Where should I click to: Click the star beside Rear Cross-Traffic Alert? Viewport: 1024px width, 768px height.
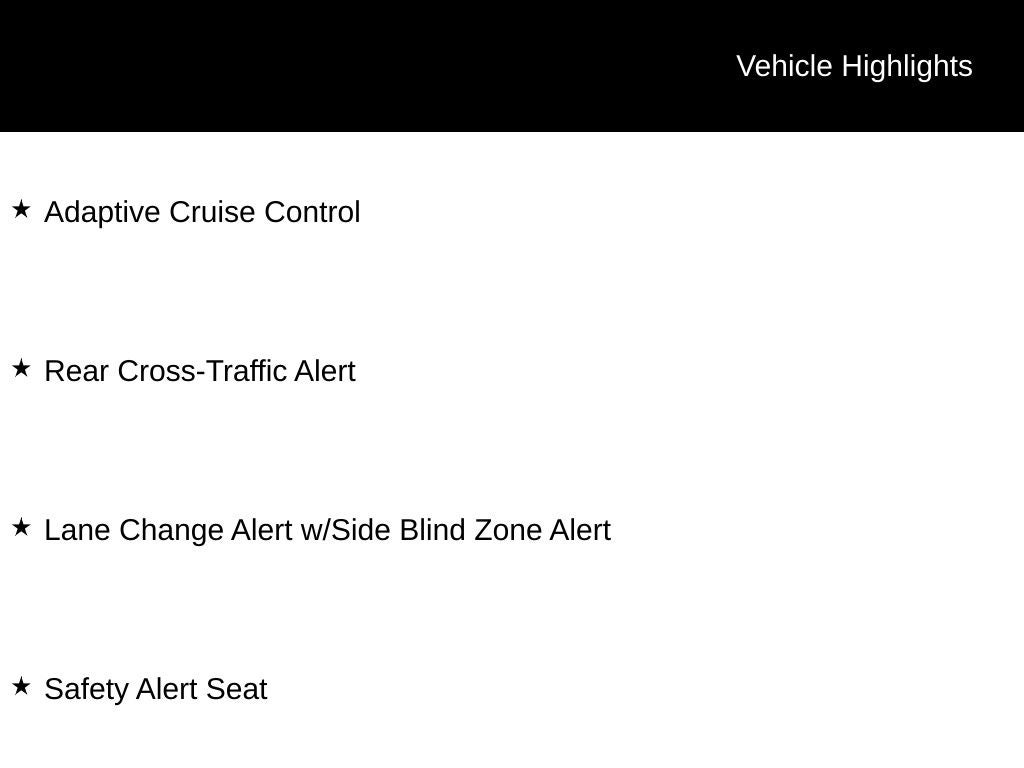click(22, 368)
